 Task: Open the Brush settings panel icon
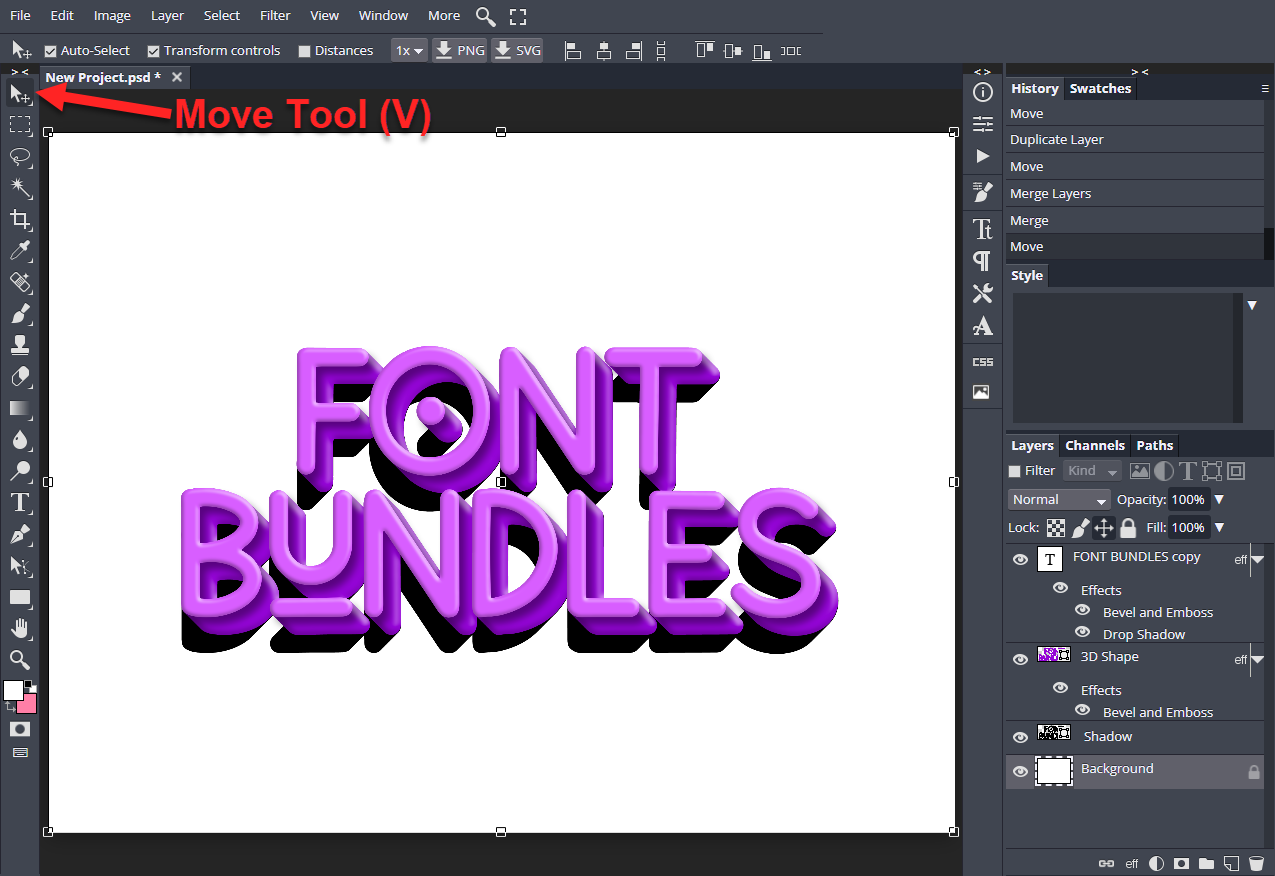click(x=983, y=192)
